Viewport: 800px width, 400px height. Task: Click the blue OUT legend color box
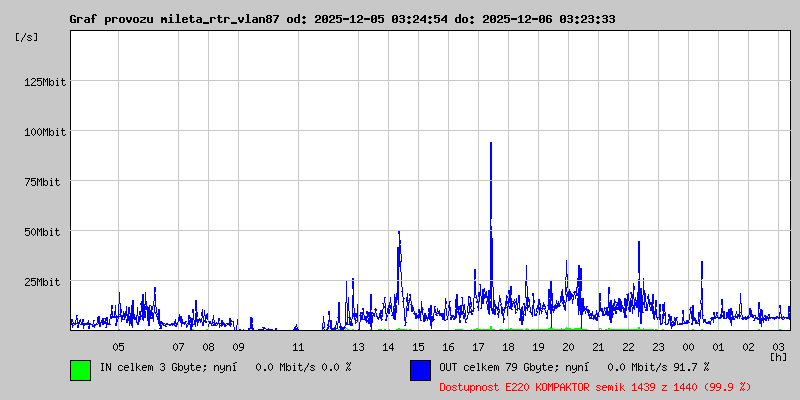point(420,370)
